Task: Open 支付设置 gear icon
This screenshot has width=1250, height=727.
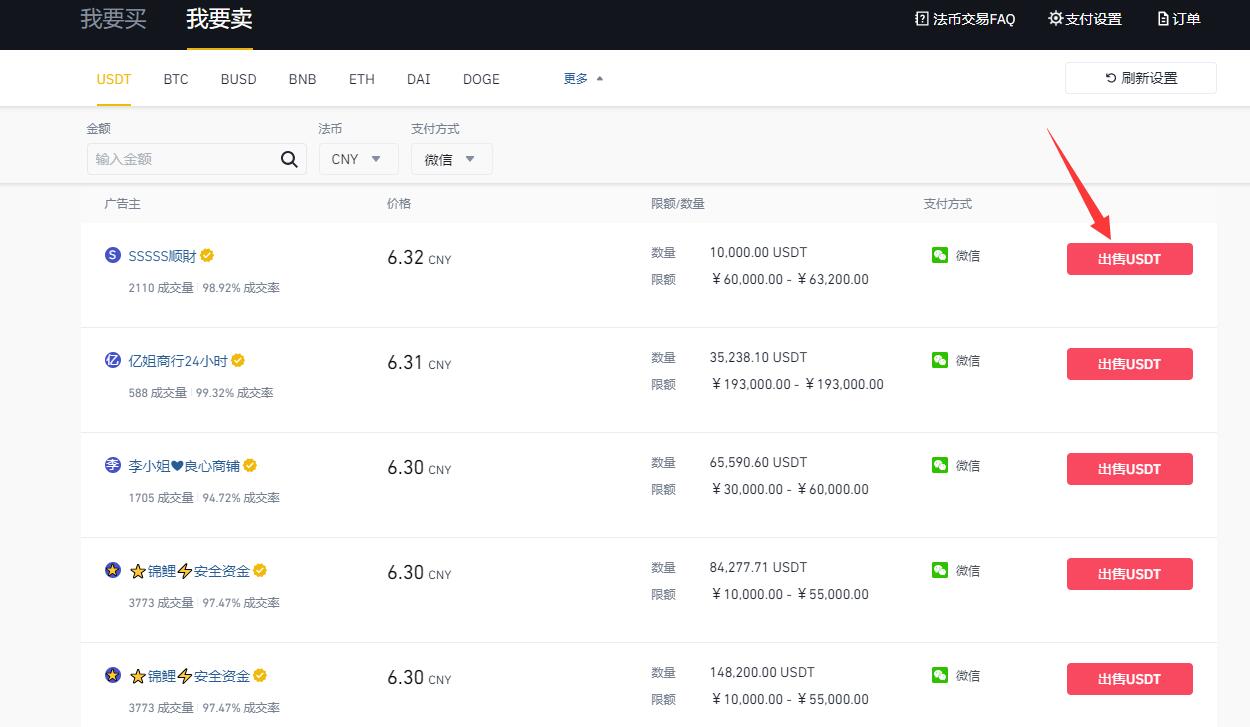Action: coord(1055,19)
